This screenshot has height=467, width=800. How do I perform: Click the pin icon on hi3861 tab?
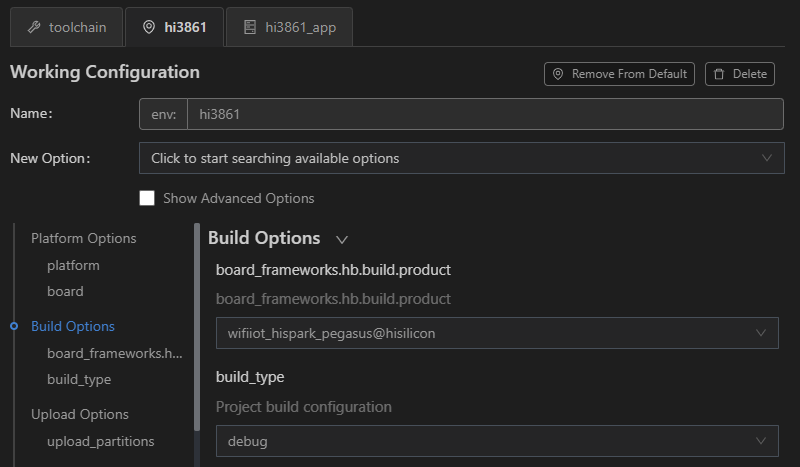148,27
